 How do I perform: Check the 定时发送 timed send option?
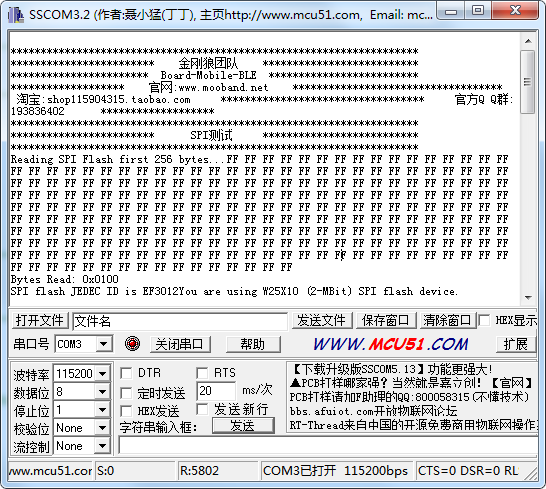pyautogui.click(x=126, y=393)
